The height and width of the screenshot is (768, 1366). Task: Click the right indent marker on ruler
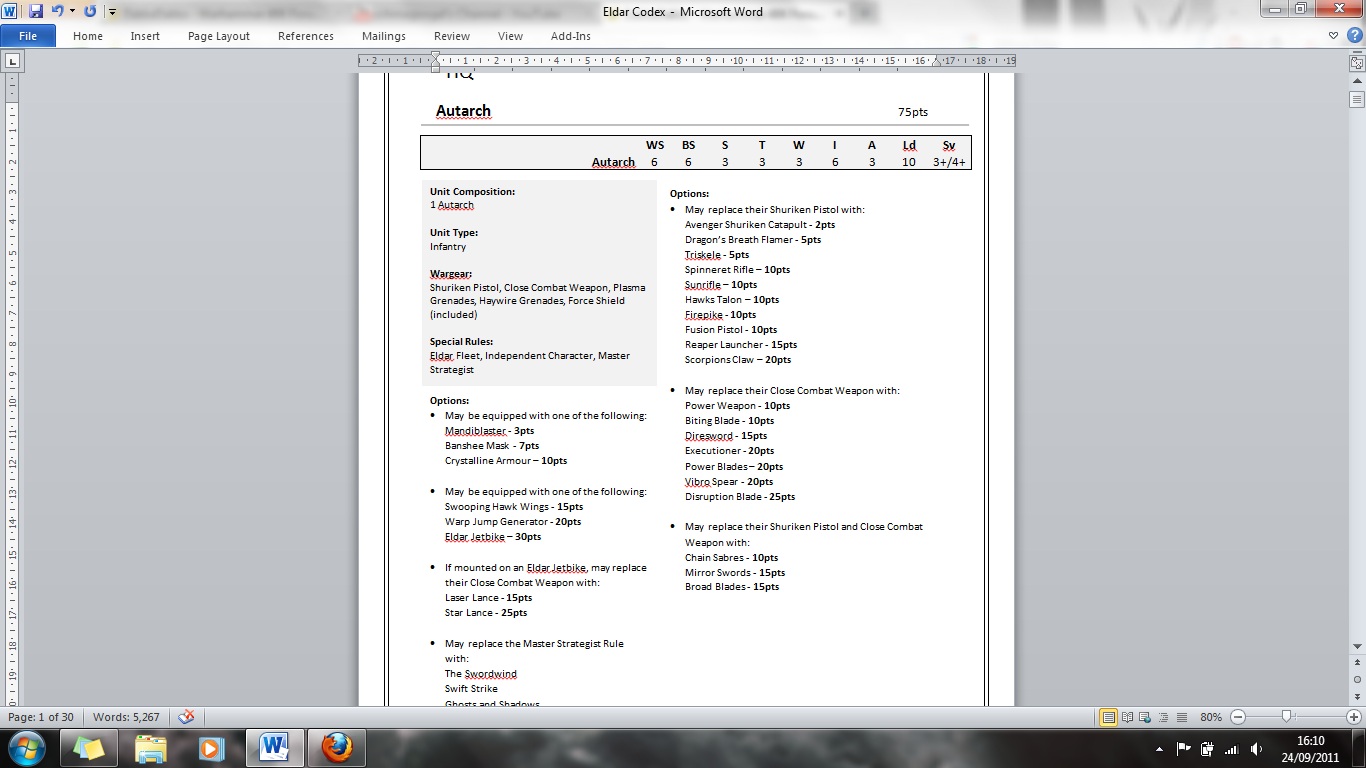(937, 62)
